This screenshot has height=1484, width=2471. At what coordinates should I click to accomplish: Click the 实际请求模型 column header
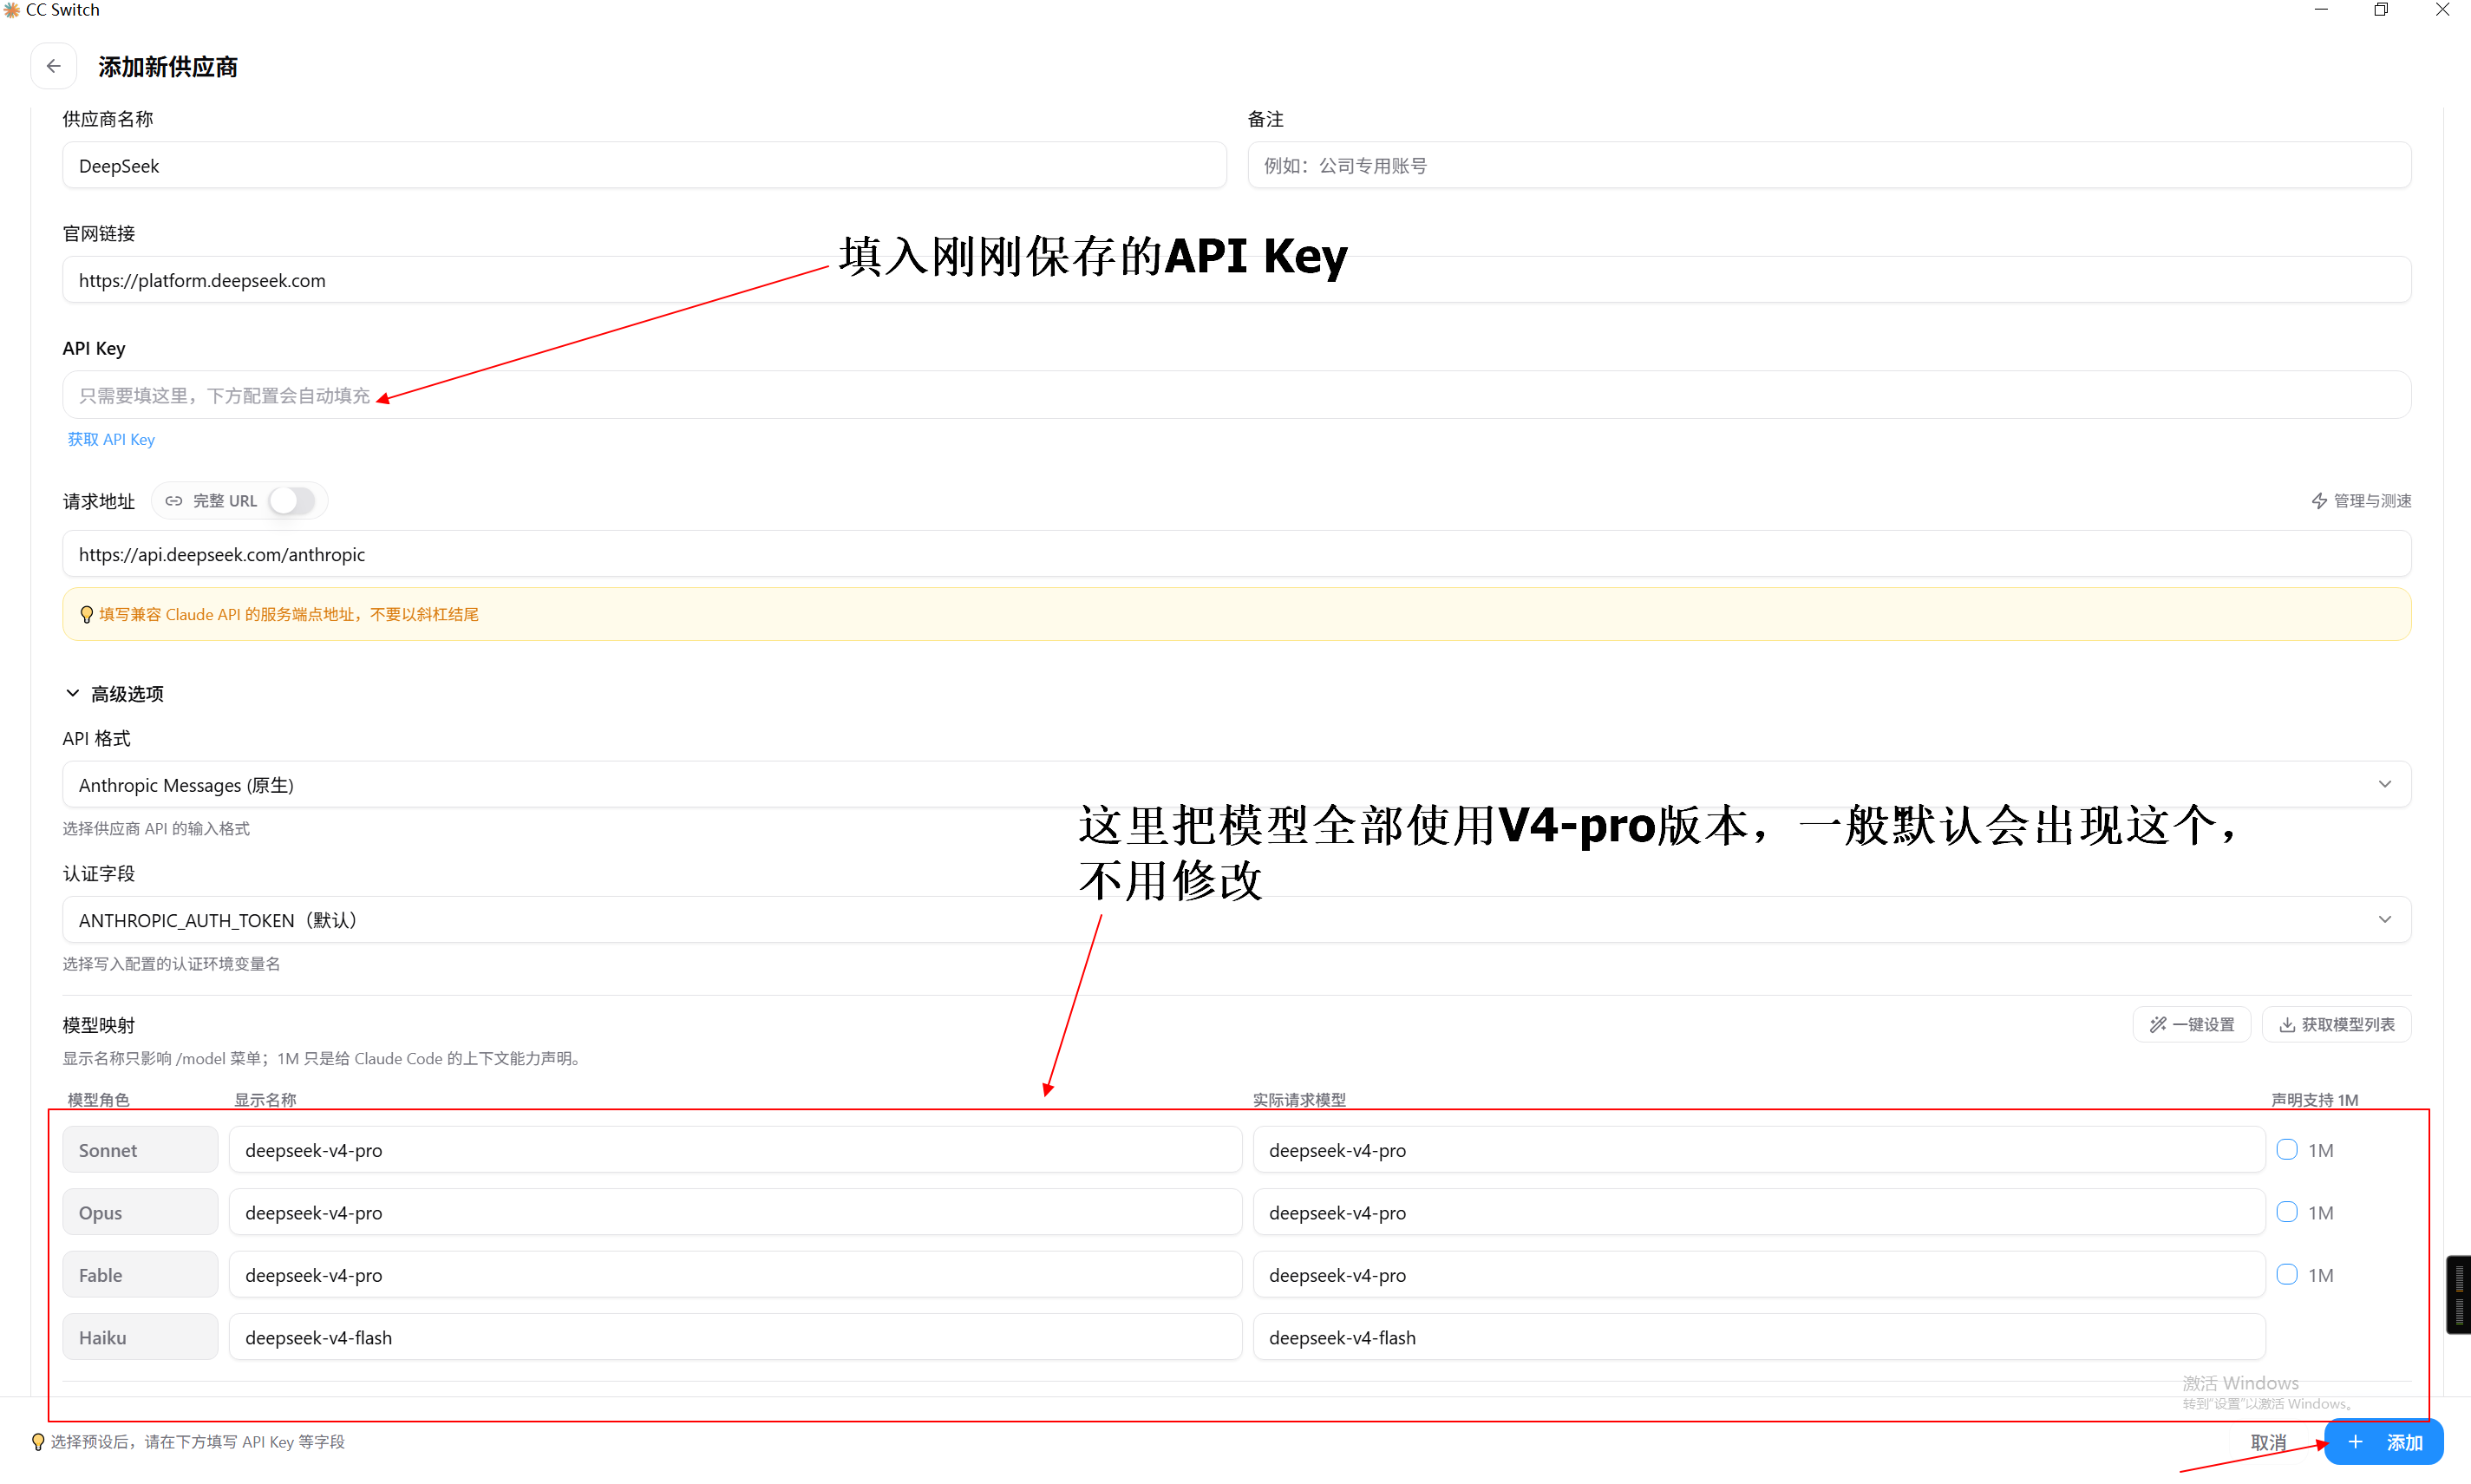tap(1299, 1100)
